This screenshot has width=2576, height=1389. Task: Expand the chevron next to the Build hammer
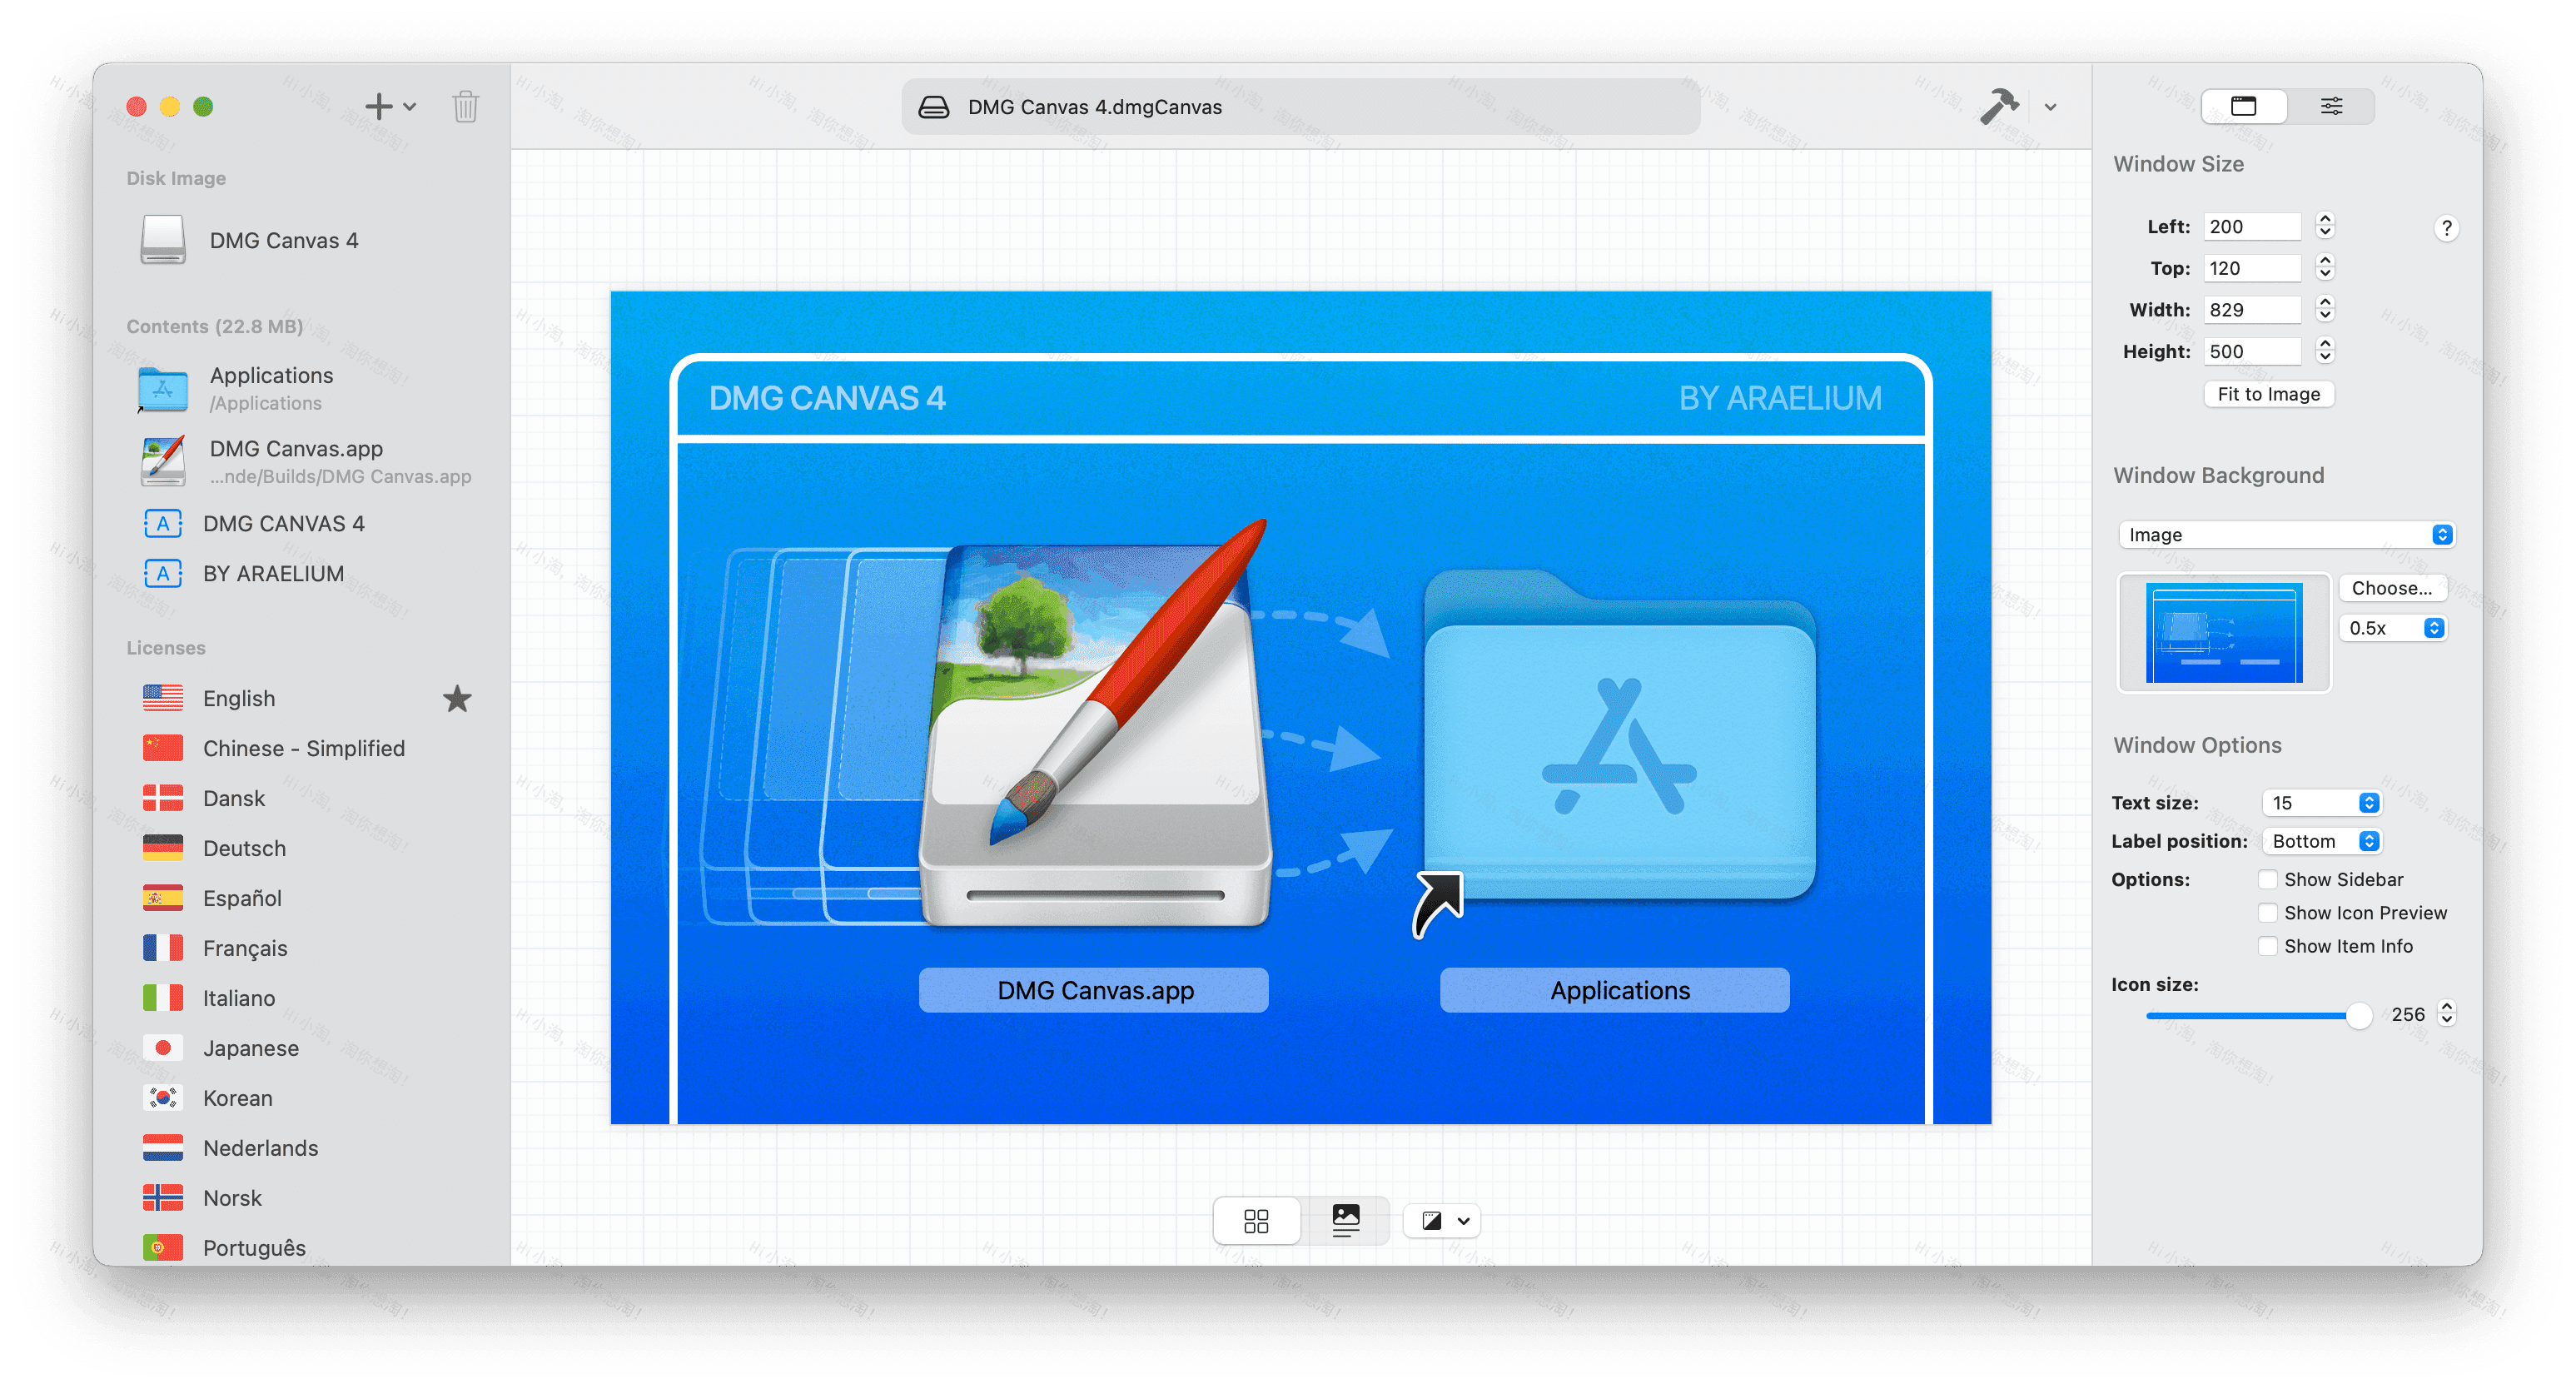[2050, 107]
